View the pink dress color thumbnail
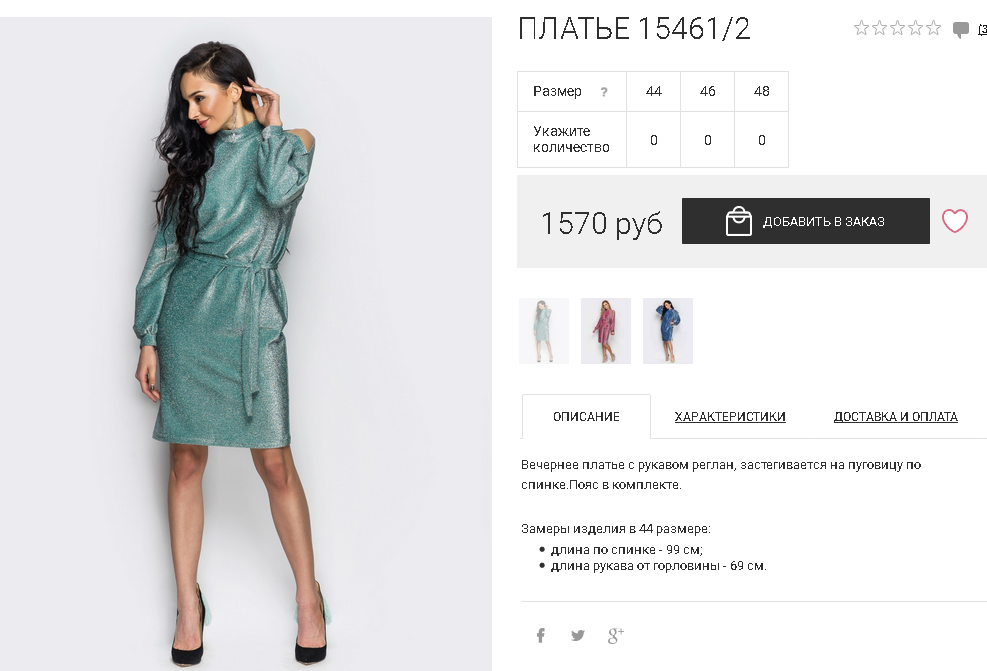The width and height of the screenshot is (987, 671). 606,331
